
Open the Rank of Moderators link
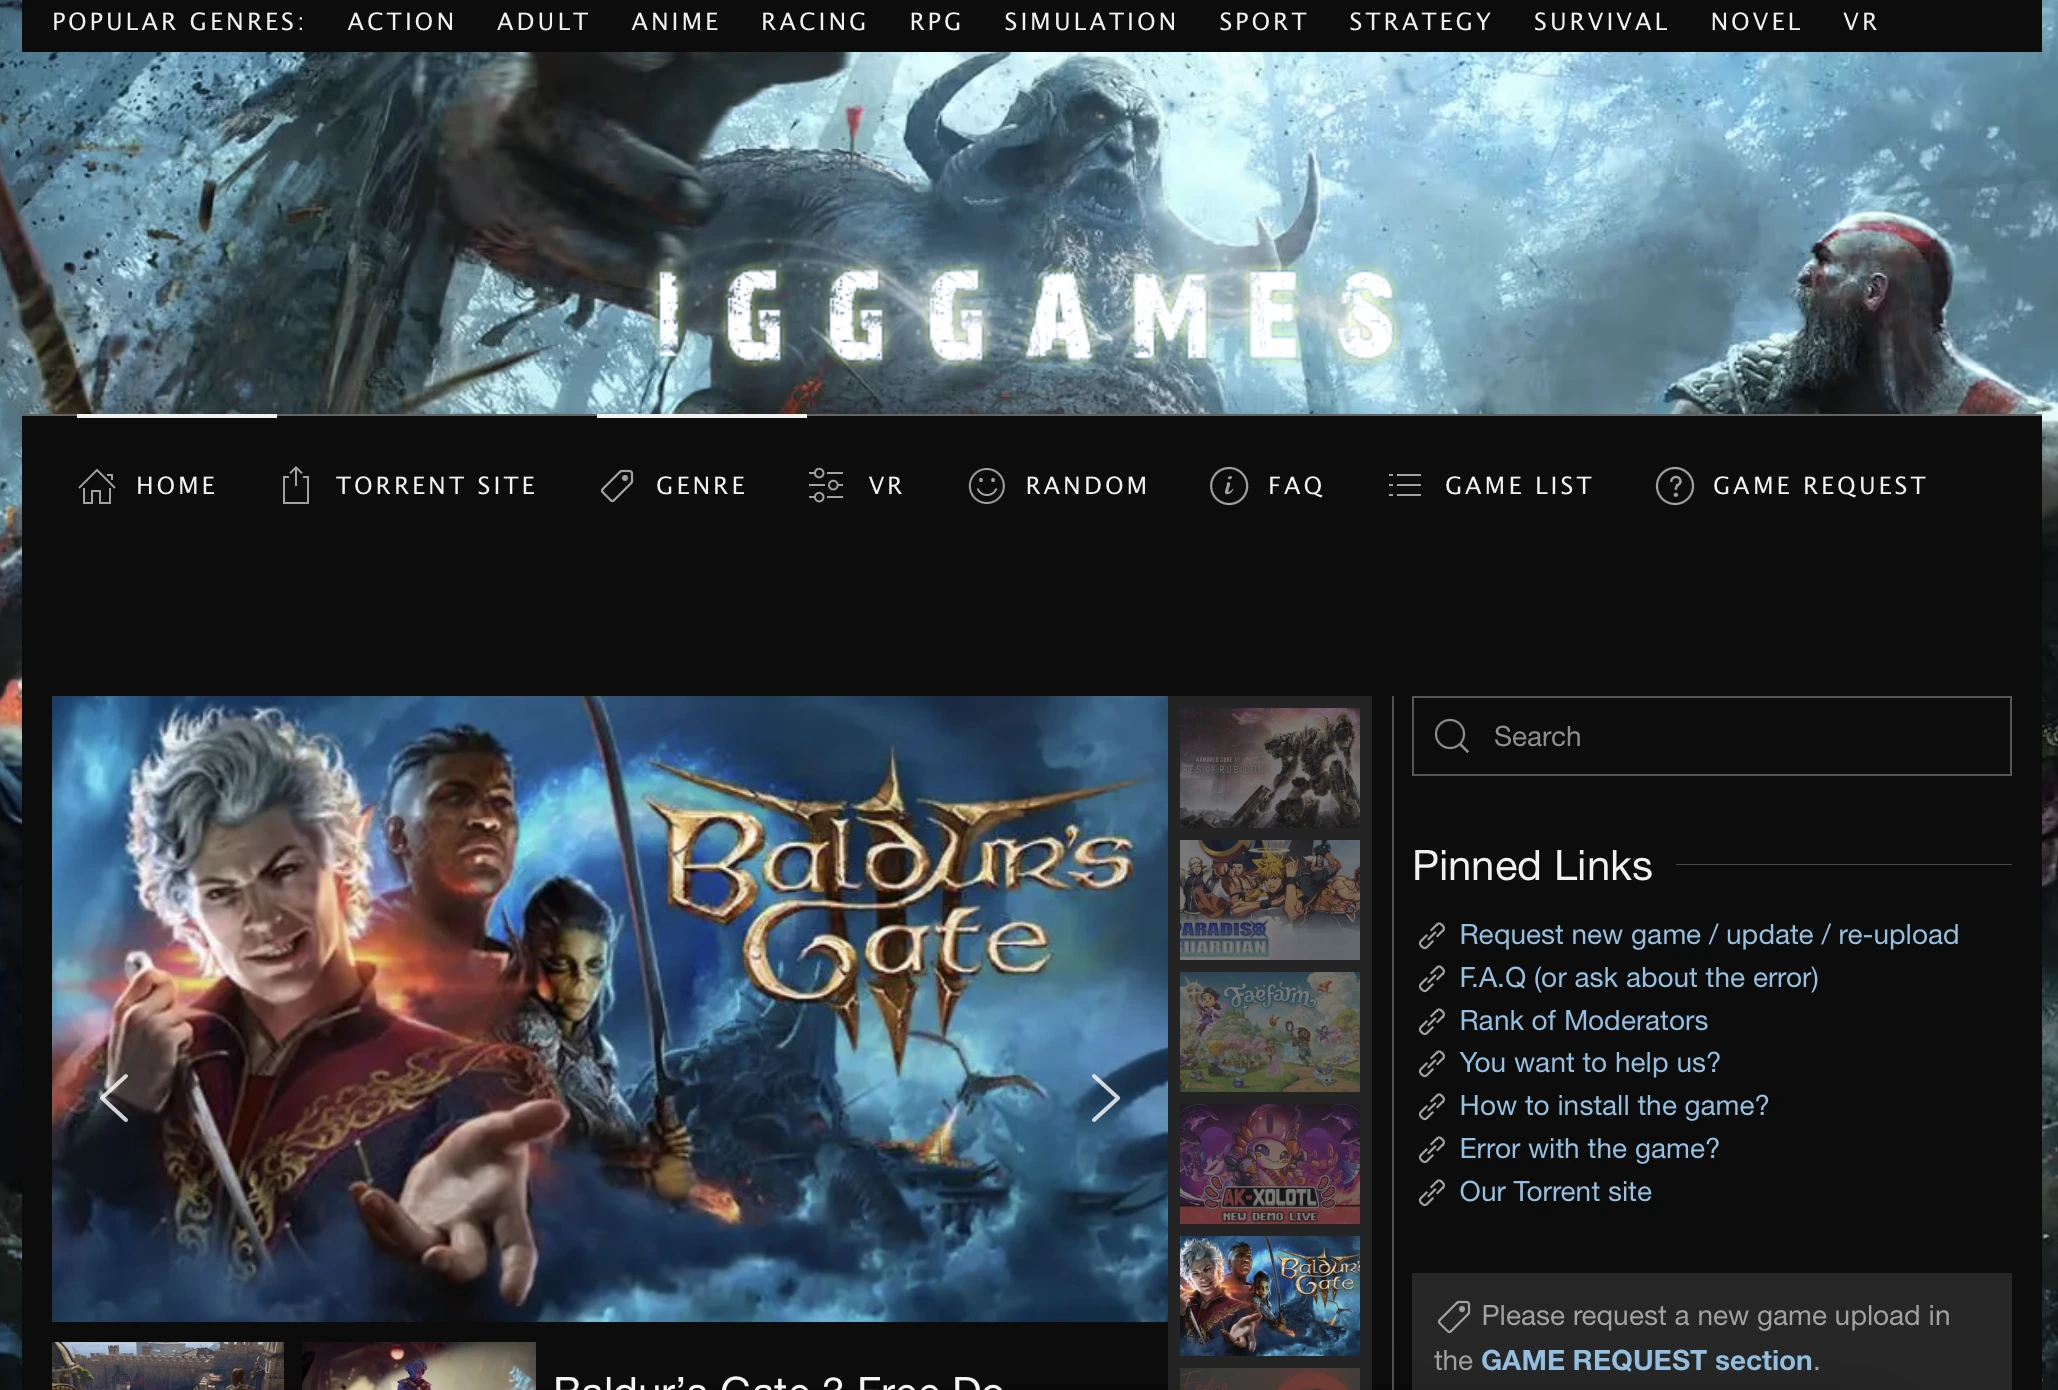tap(1584, 1021)
